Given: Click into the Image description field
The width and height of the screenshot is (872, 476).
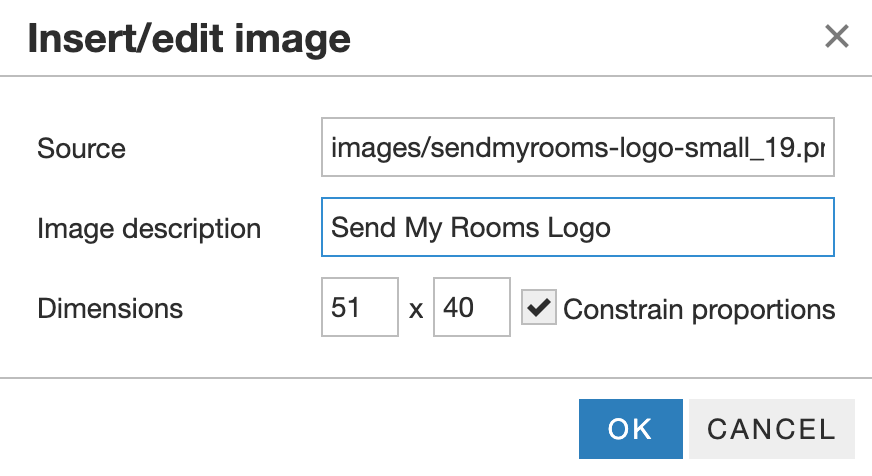Looking at the screenshot, I should click(578, 228).
